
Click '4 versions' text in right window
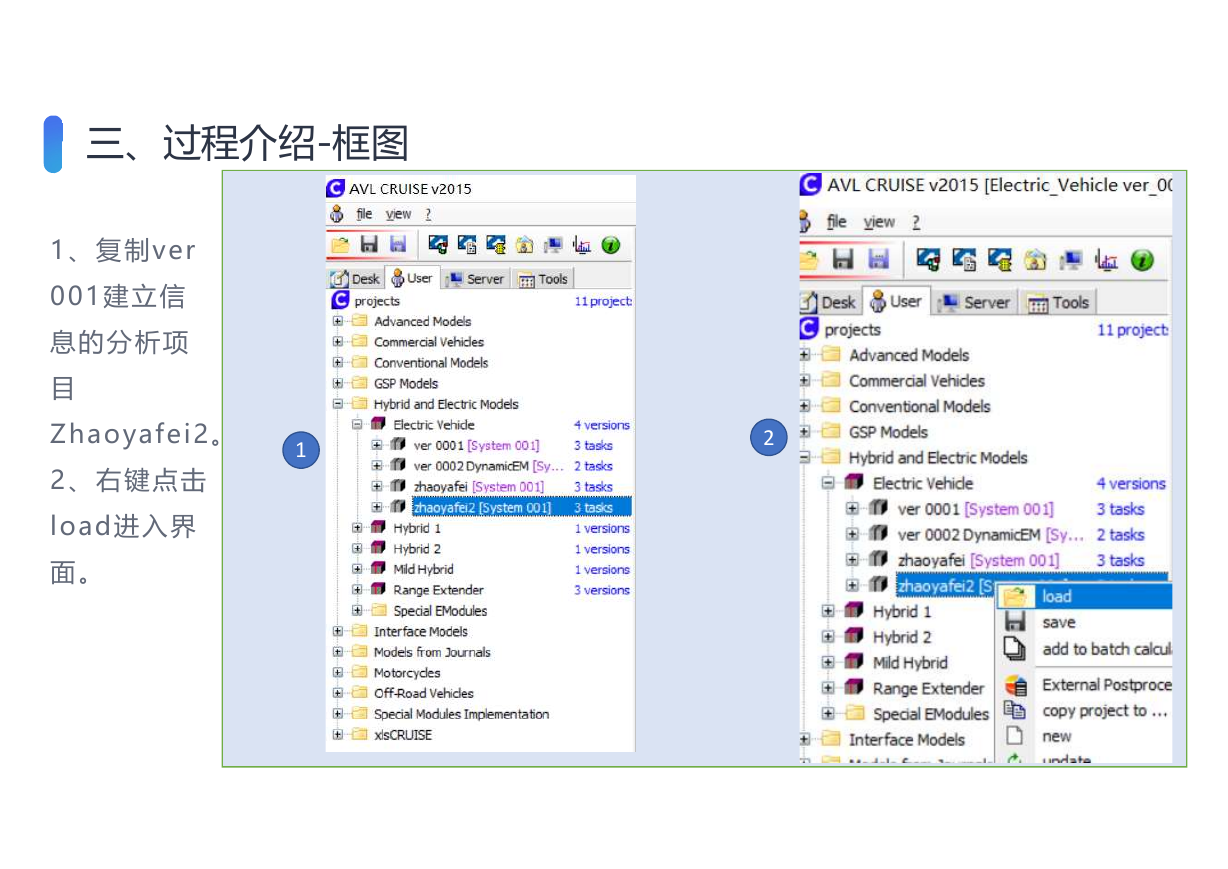click(x=1131, y=483)
